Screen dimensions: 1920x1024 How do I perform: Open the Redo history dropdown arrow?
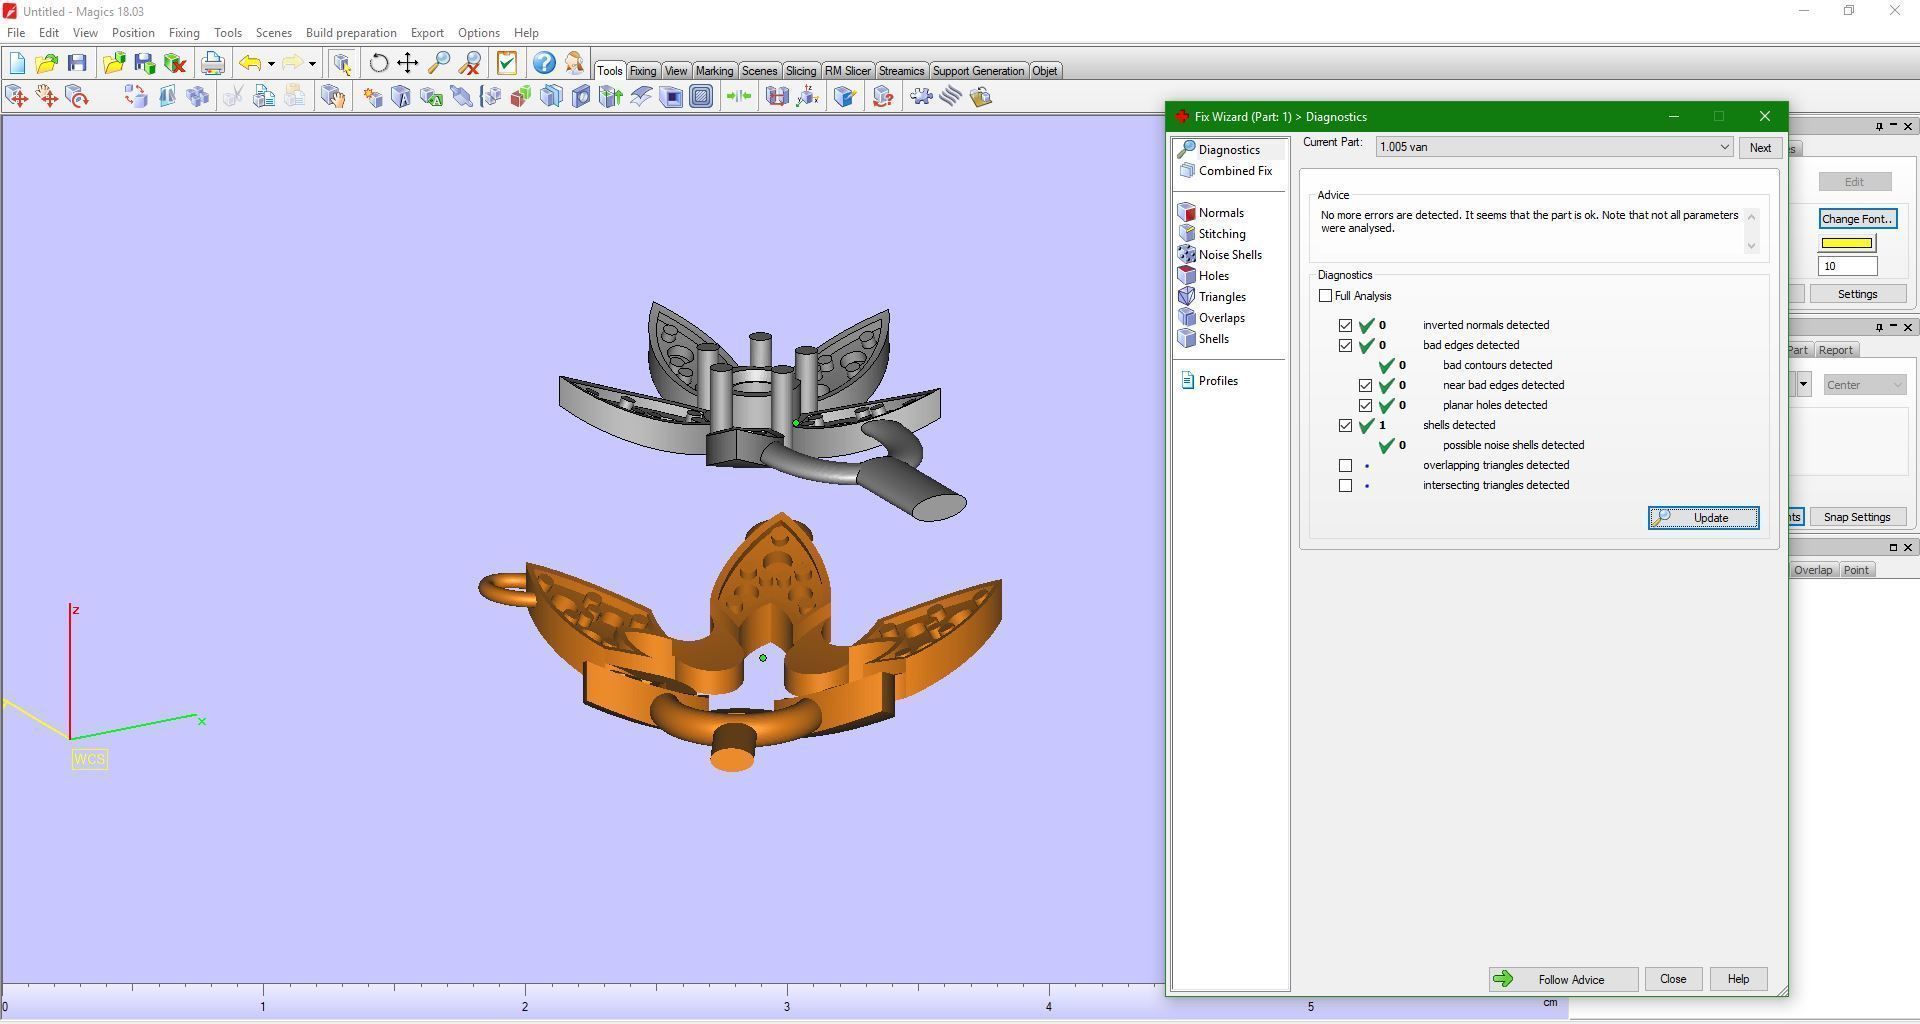(313, 64)
